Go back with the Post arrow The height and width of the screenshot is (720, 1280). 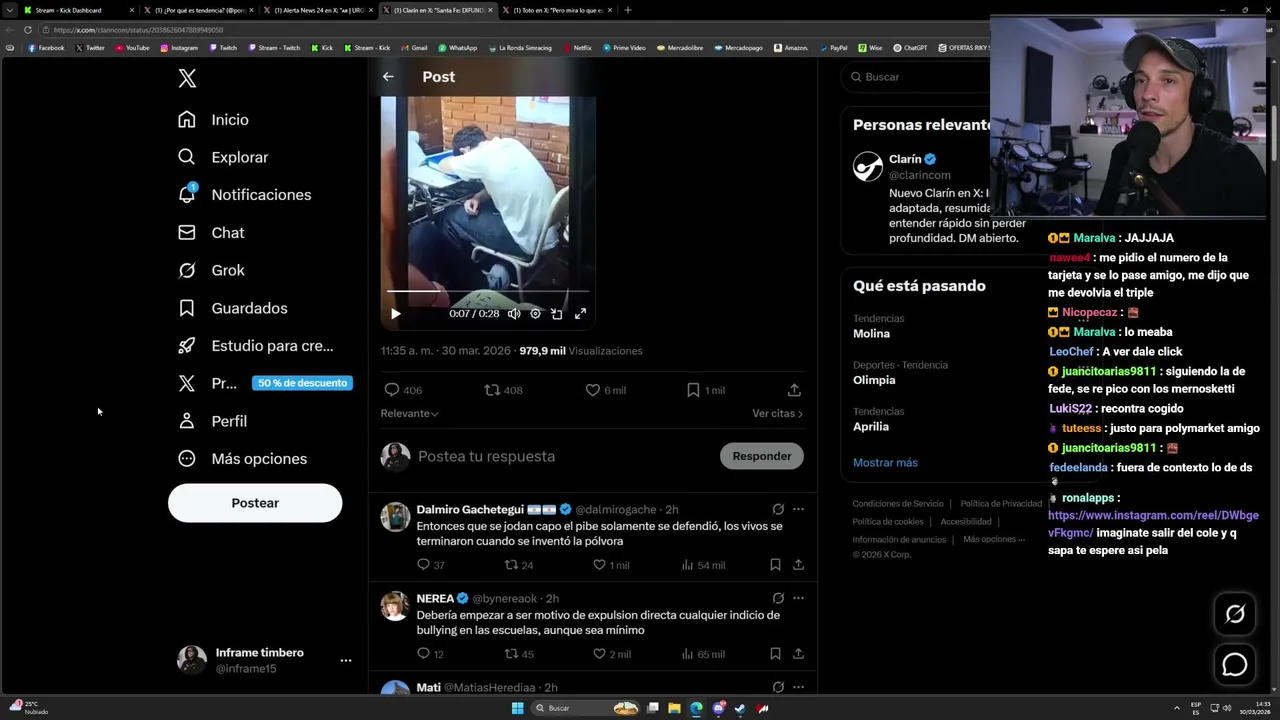[x=388, y=76]
